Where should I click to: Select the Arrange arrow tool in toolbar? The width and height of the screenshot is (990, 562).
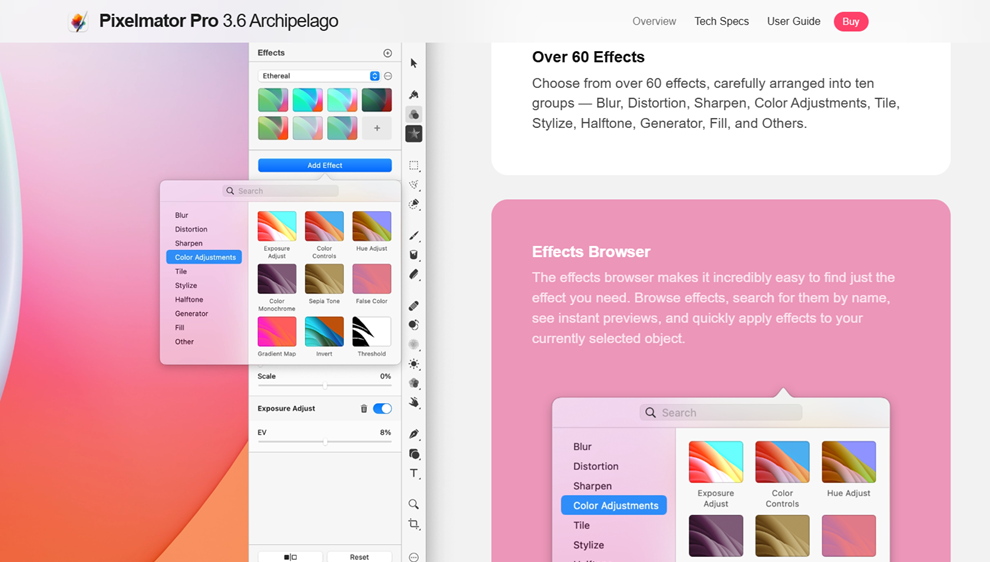click(414, 63)
